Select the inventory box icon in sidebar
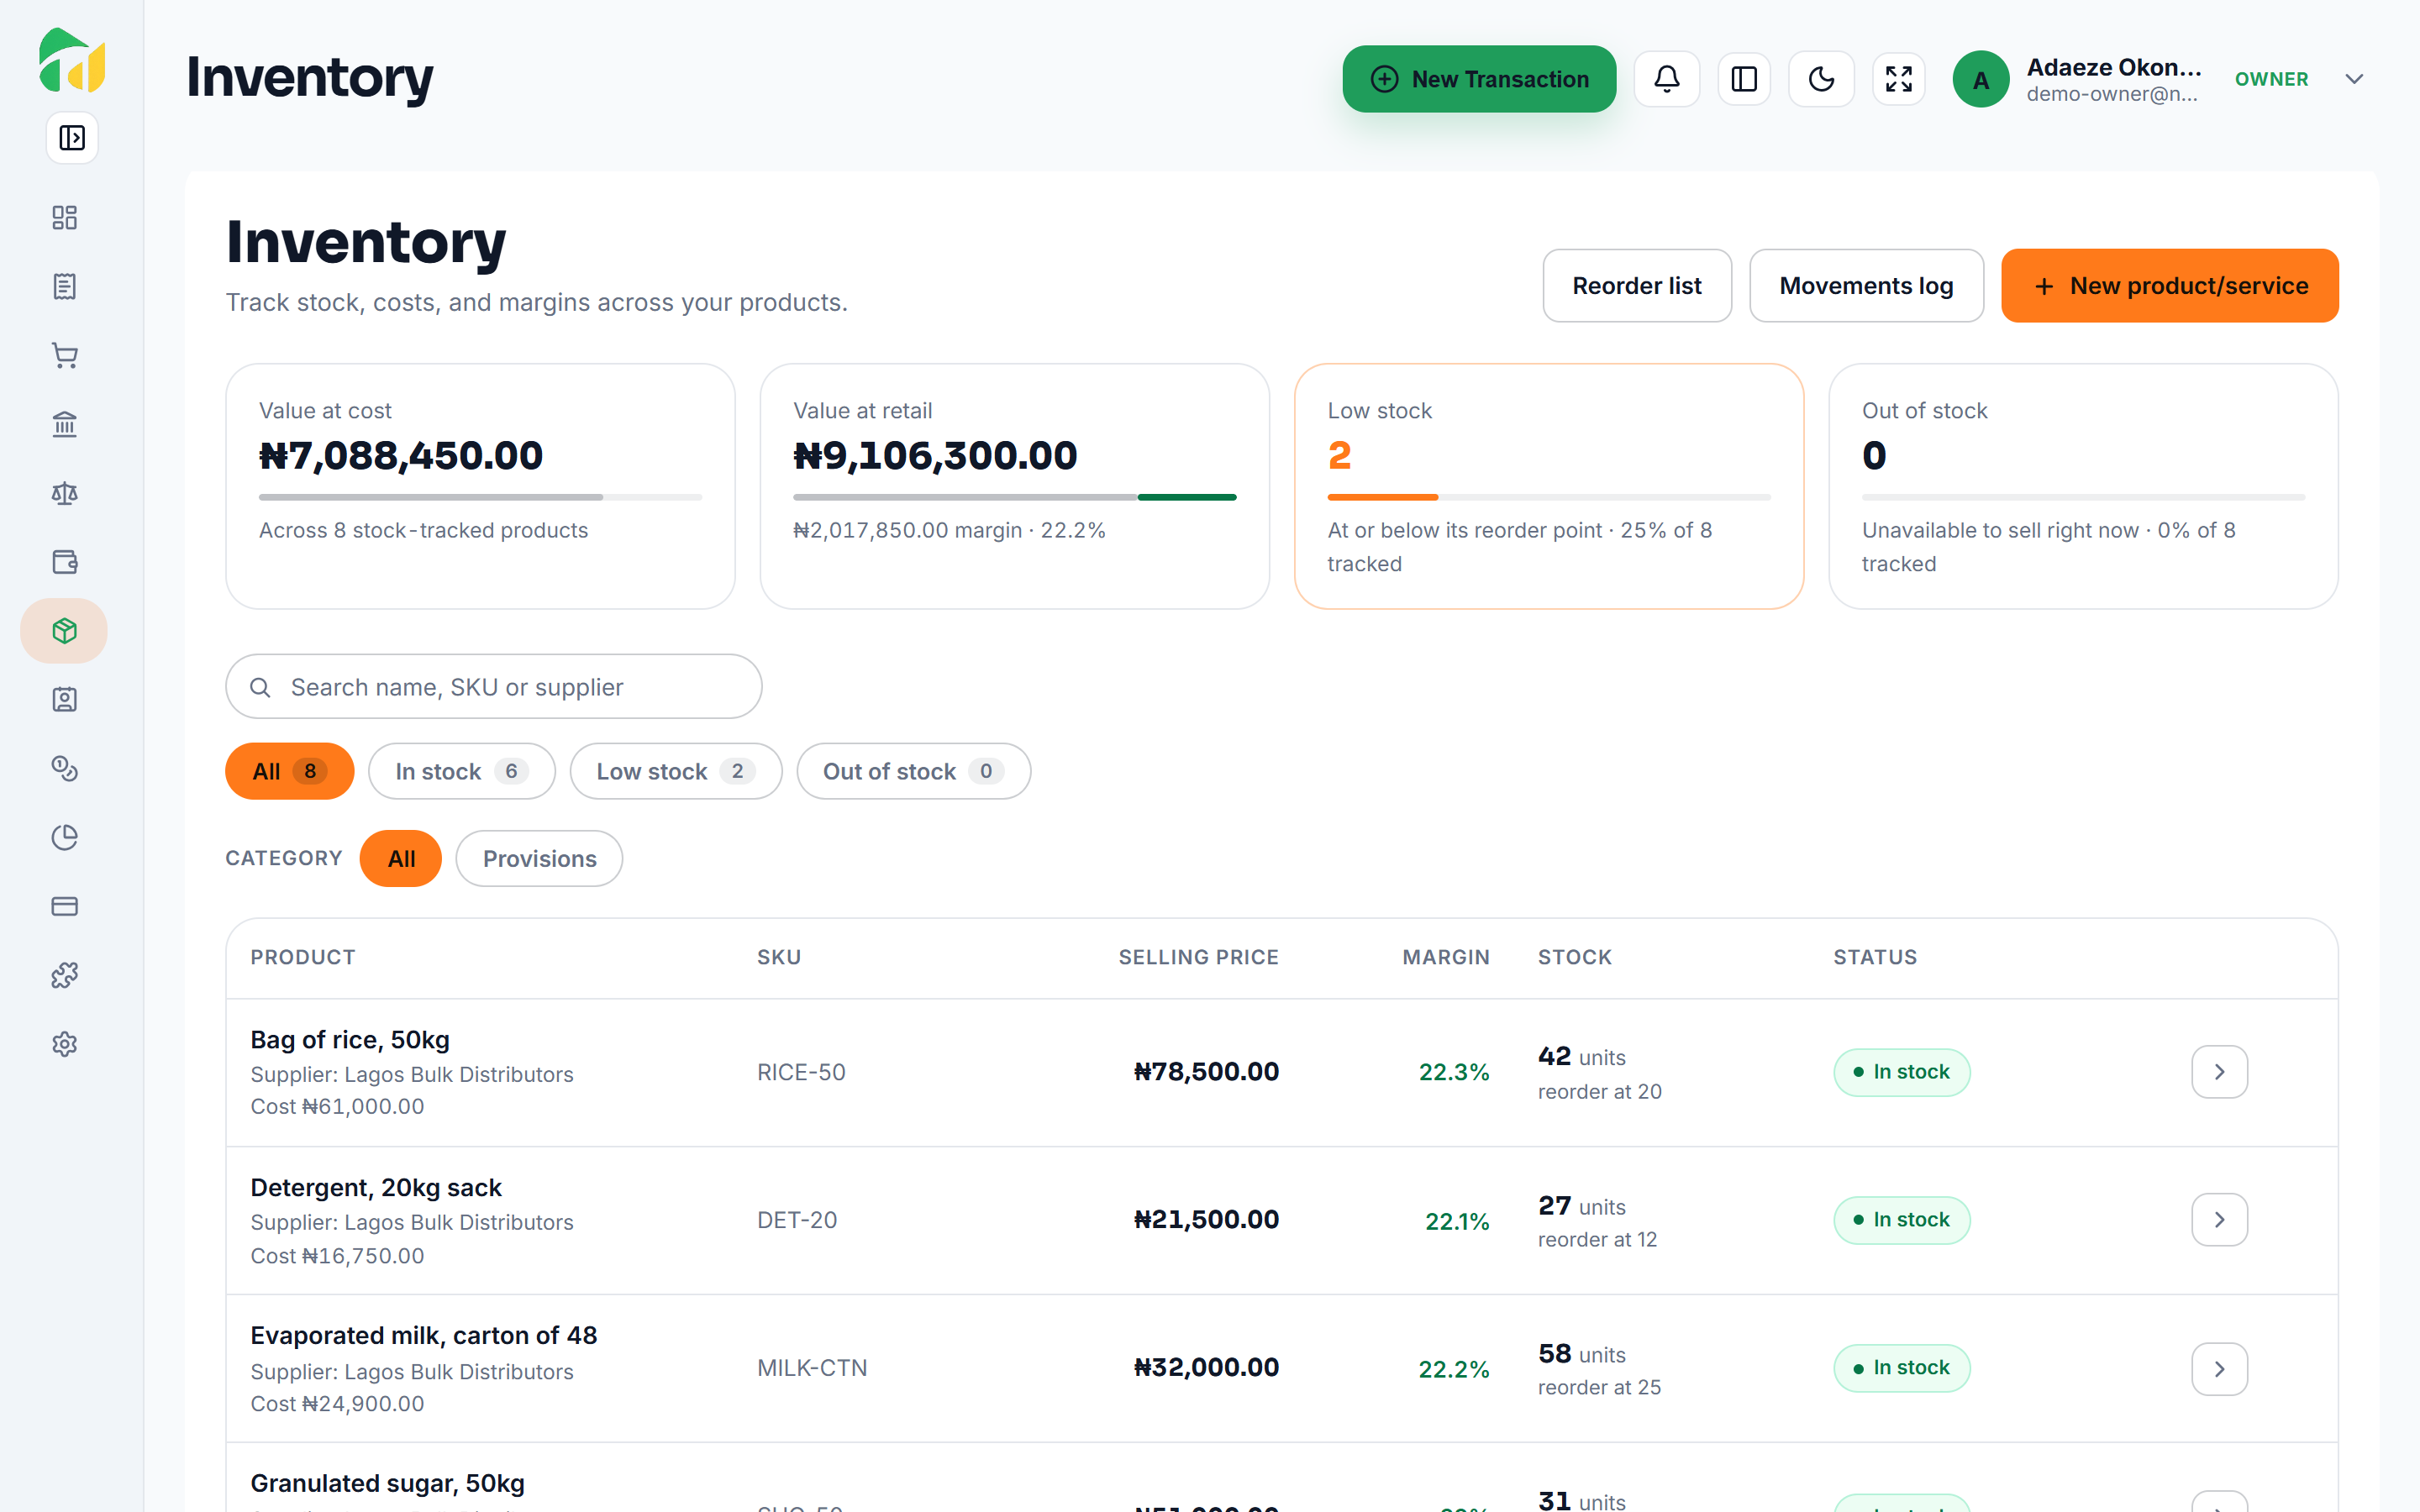This screenshot has height=1512, width=2420. coord(65,631)
